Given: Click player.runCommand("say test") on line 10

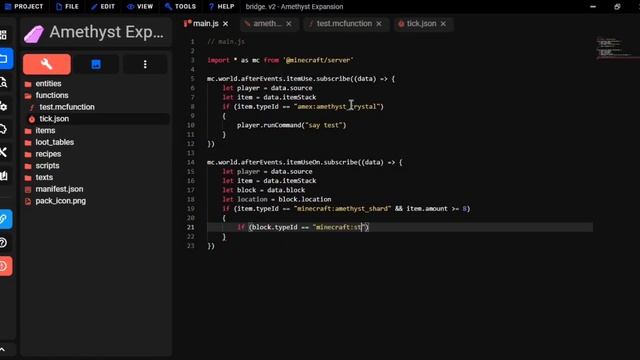Looking at the screenshot, I should [x=291, y=125].
